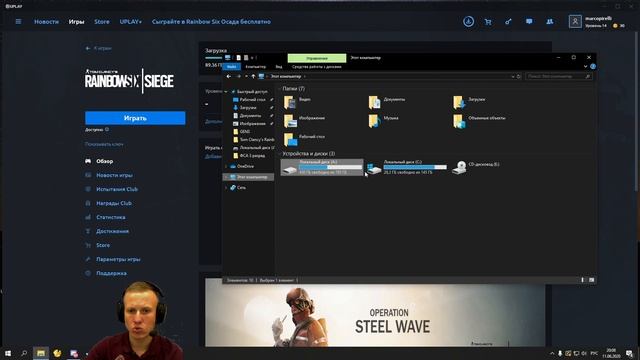
Task: Open the Объемные объекты folder
Action: (x=479, y=120)
